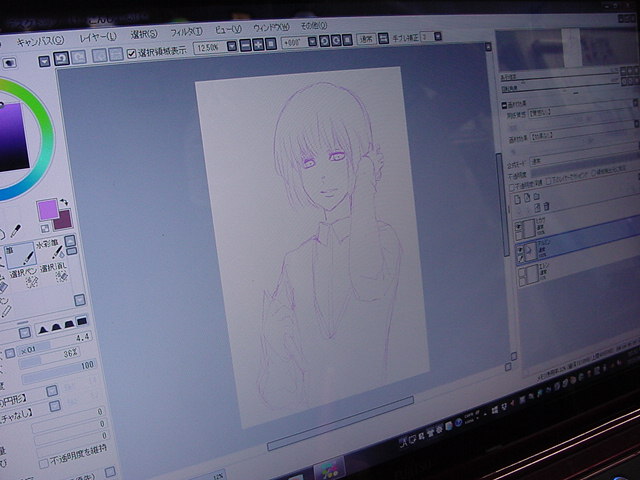
Task: Click the new layer icon
Action: (x=517, y=199)
